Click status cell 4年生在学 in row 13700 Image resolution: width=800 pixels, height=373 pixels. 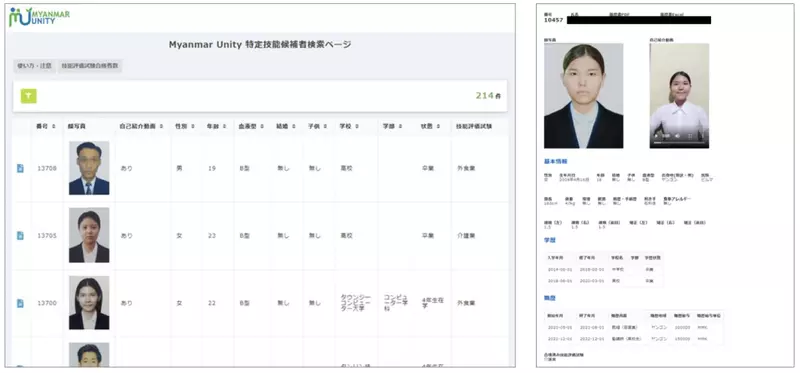click(x=433, y=303)
